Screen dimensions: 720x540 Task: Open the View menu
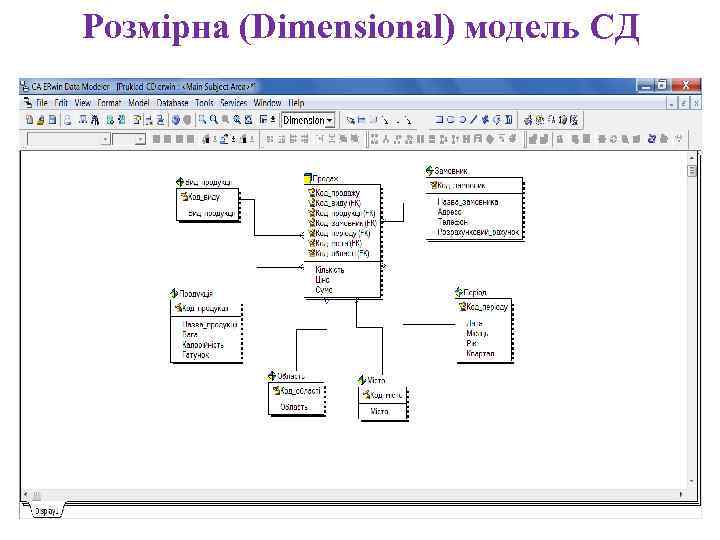click(83, 103)
